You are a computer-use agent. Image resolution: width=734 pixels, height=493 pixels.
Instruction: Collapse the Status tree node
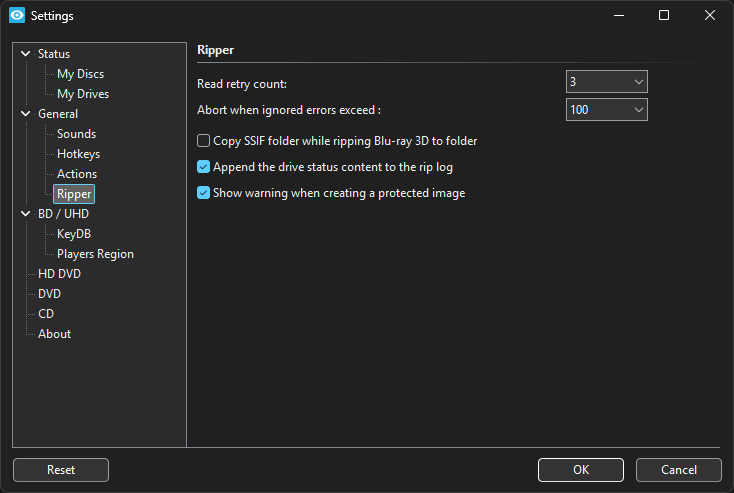tap(26, 54)
